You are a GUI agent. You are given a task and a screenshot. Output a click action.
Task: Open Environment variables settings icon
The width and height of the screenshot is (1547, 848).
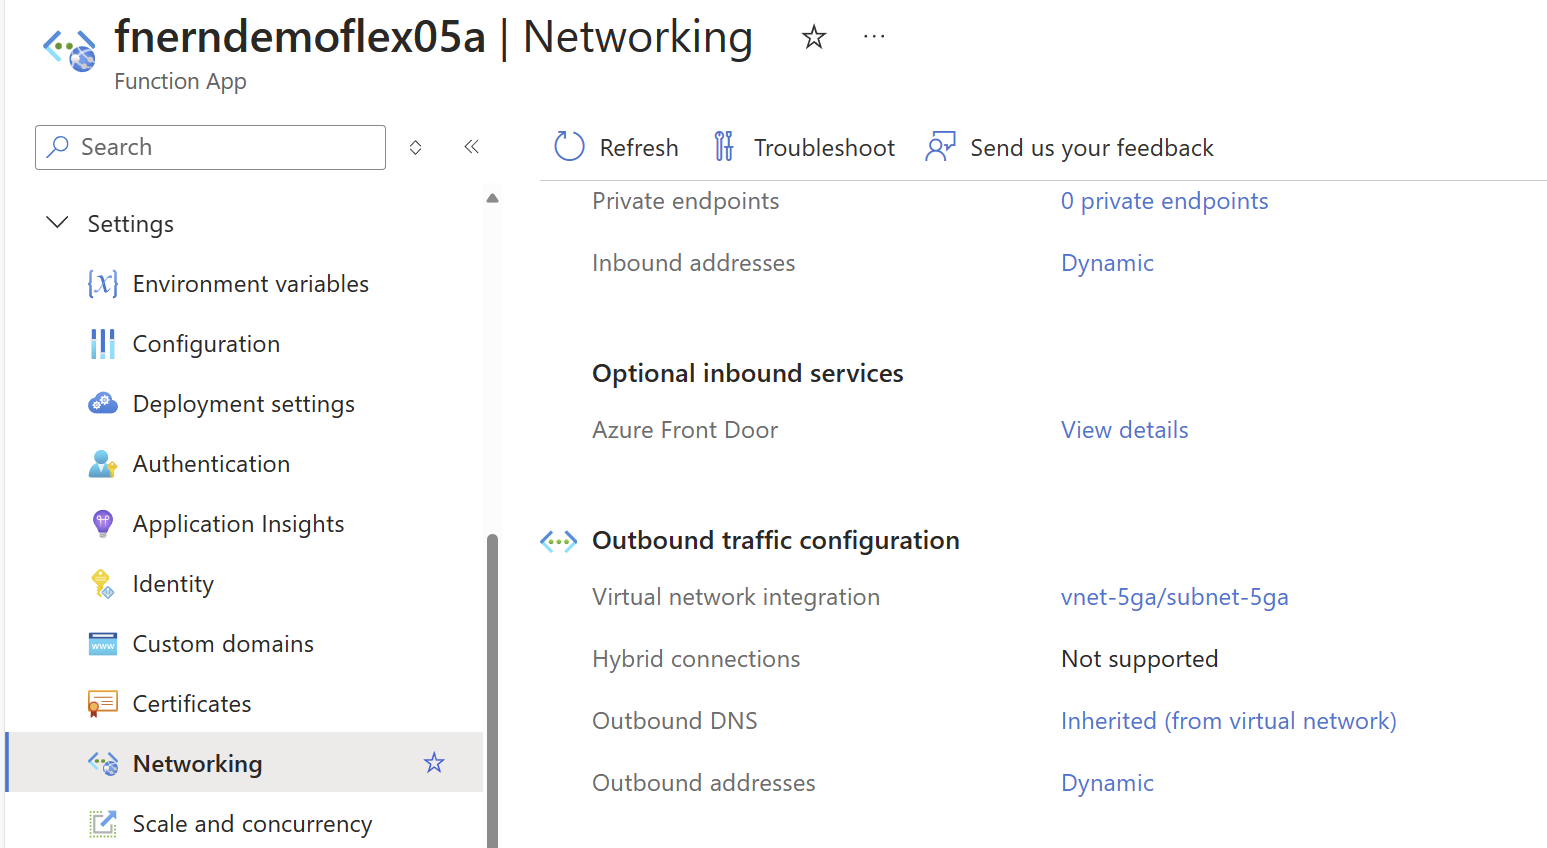click(x=103, y=284)
